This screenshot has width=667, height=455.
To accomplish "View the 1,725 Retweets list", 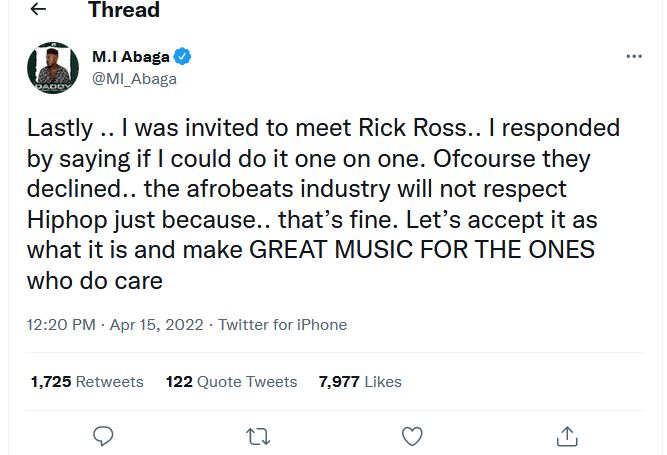I will [87, 381].
